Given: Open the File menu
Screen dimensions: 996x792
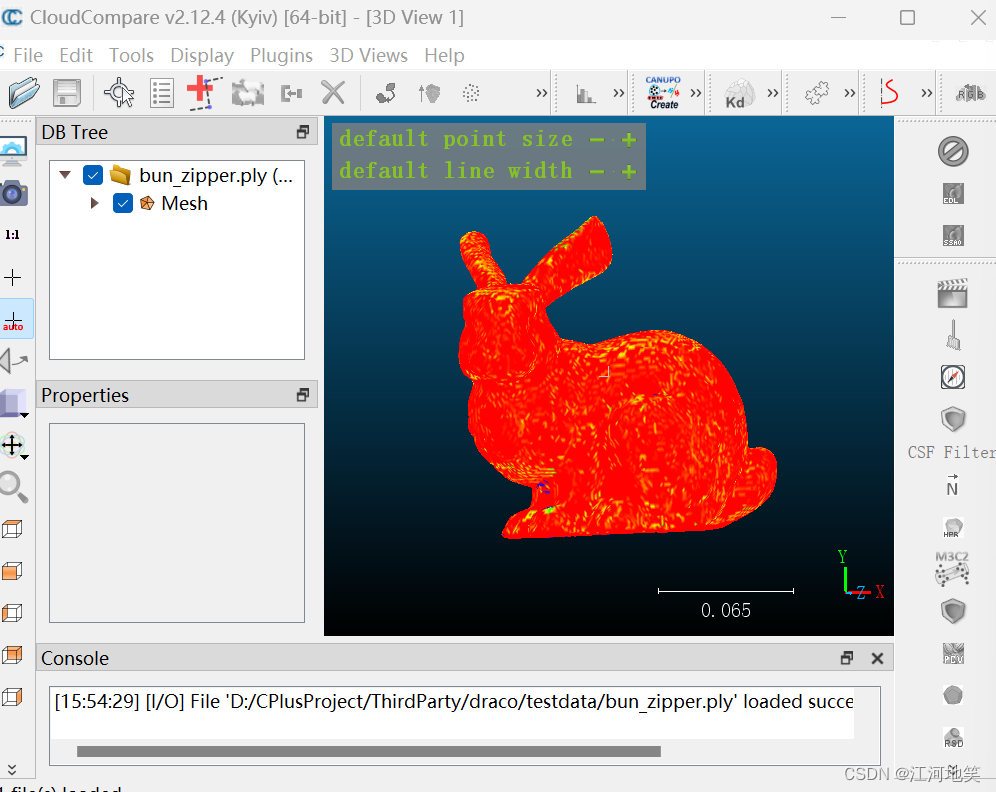Looking at the screenshot, I should tap(28, 55).
